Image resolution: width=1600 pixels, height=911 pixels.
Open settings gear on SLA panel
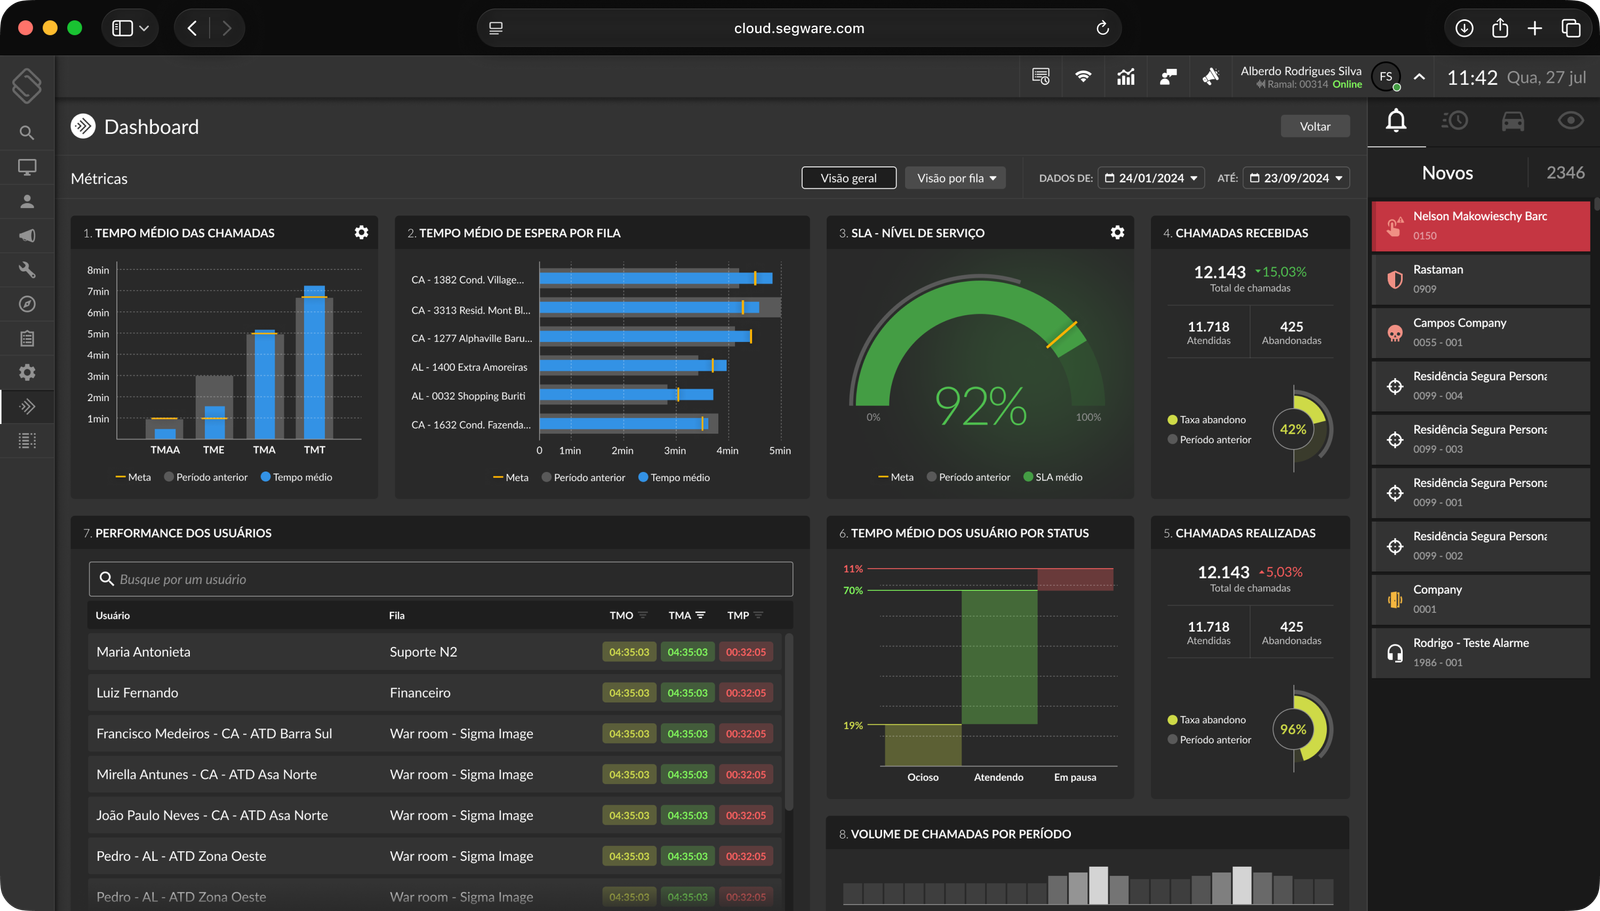tap(1117, 232)
